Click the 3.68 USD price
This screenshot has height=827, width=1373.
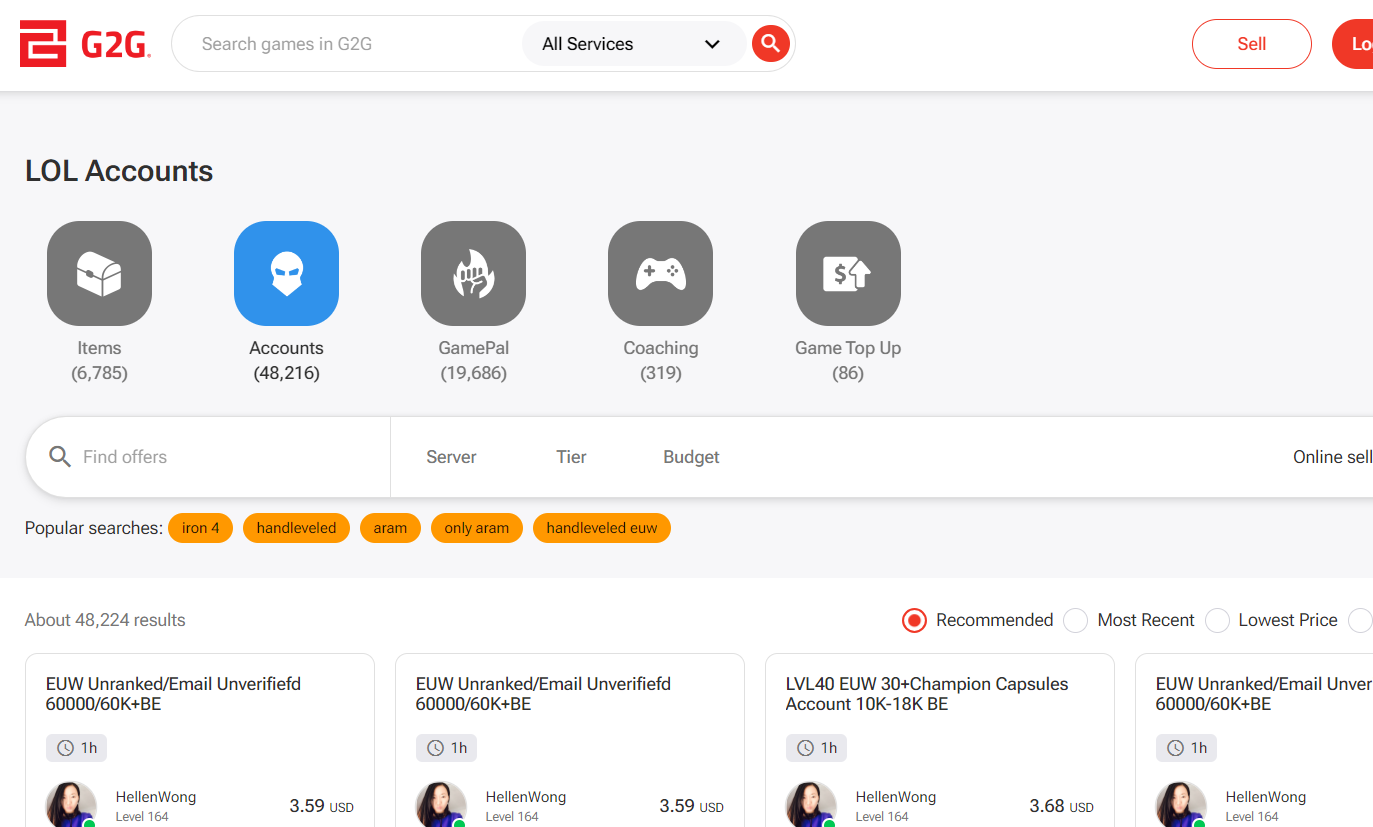(1061, 806)
